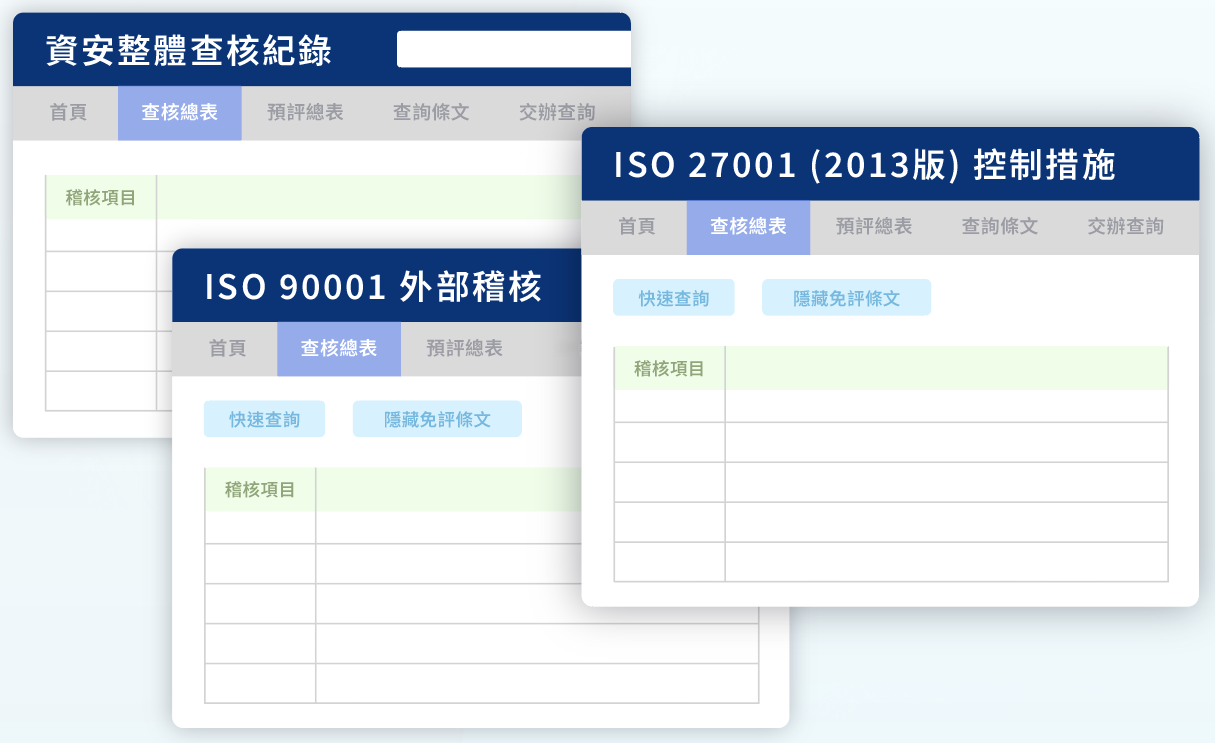
Task: Select 查核總表 tab in ISO 90001 window
Action: coord(339,349)
